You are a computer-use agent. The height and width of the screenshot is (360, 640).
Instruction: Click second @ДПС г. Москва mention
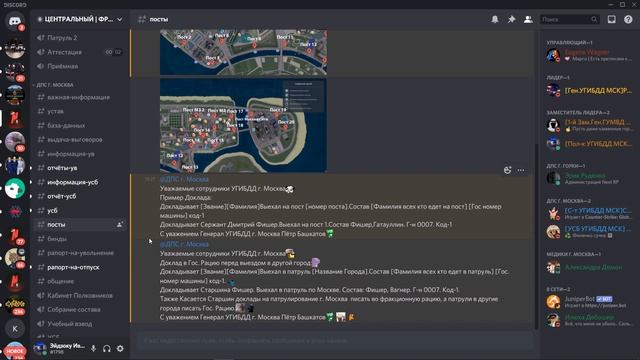[x=184, y=244]
